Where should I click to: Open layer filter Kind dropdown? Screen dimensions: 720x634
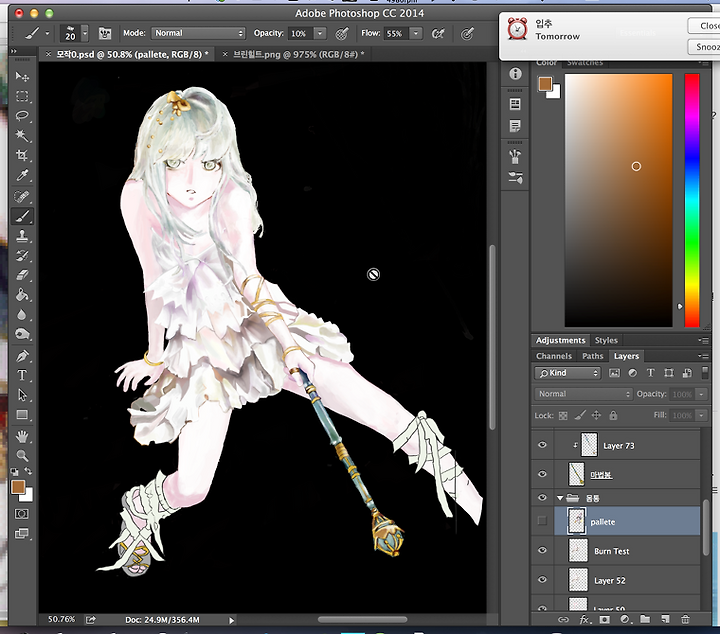tap(568, 373)
